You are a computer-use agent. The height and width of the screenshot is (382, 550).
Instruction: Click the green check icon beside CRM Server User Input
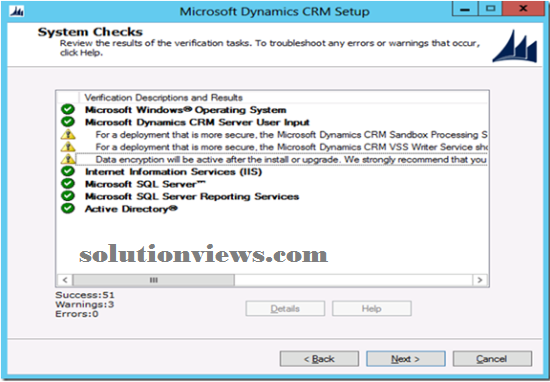tap(68, 122)
